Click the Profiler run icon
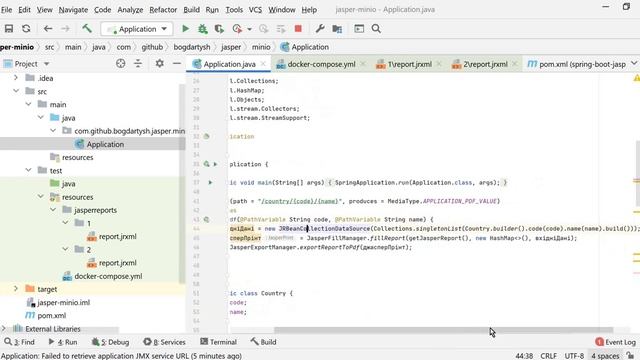Viewport: 640px width, 360px height. 237,29
